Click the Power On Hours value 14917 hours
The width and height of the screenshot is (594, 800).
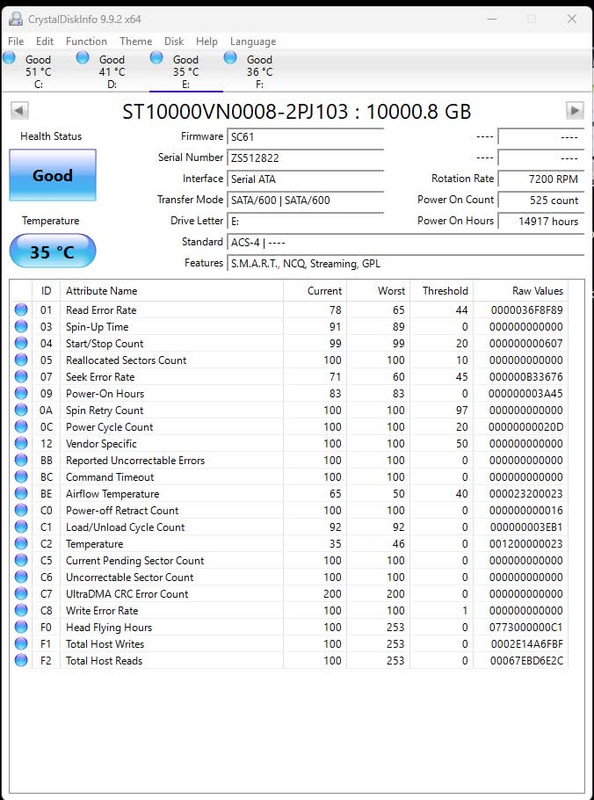coord(541,221)
